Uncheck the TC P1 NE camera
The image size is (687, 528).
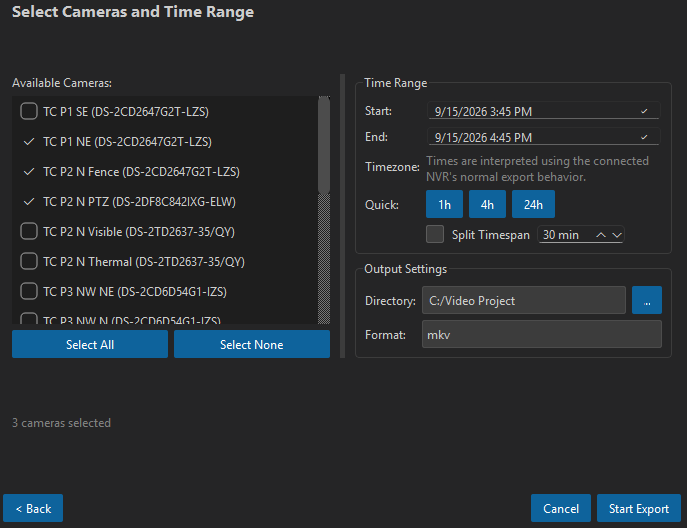click(x=29, y=142)
